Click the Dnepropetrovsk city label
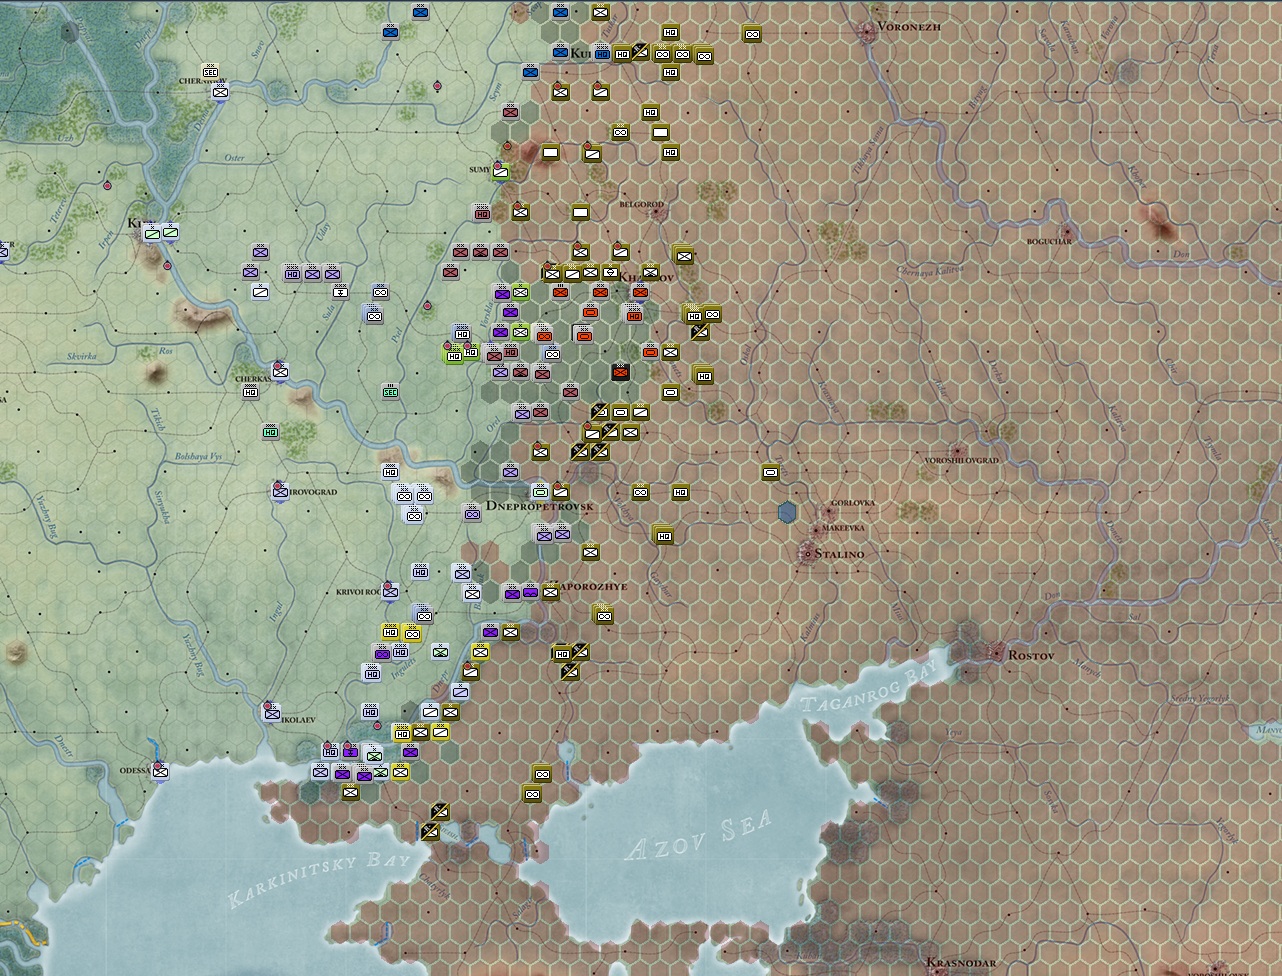 tap(540, 507)
